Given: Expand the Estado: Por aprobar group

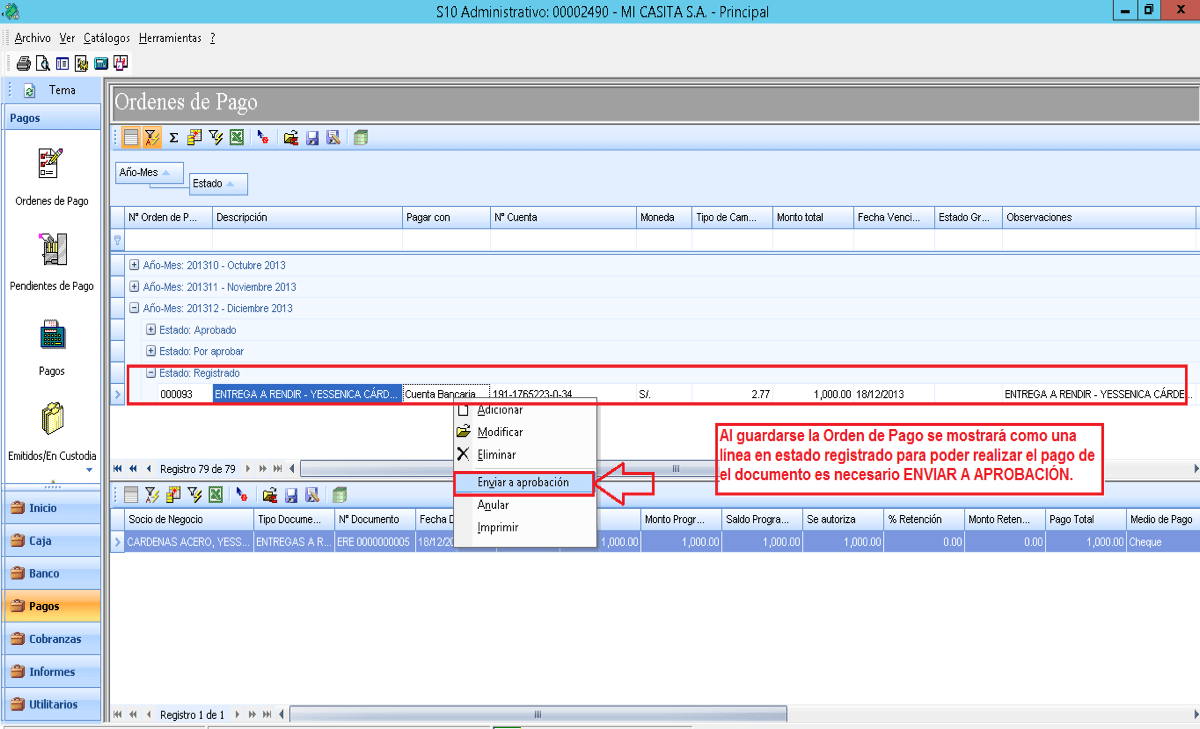Looking at the screenshot, I should [x=151, y=351].
